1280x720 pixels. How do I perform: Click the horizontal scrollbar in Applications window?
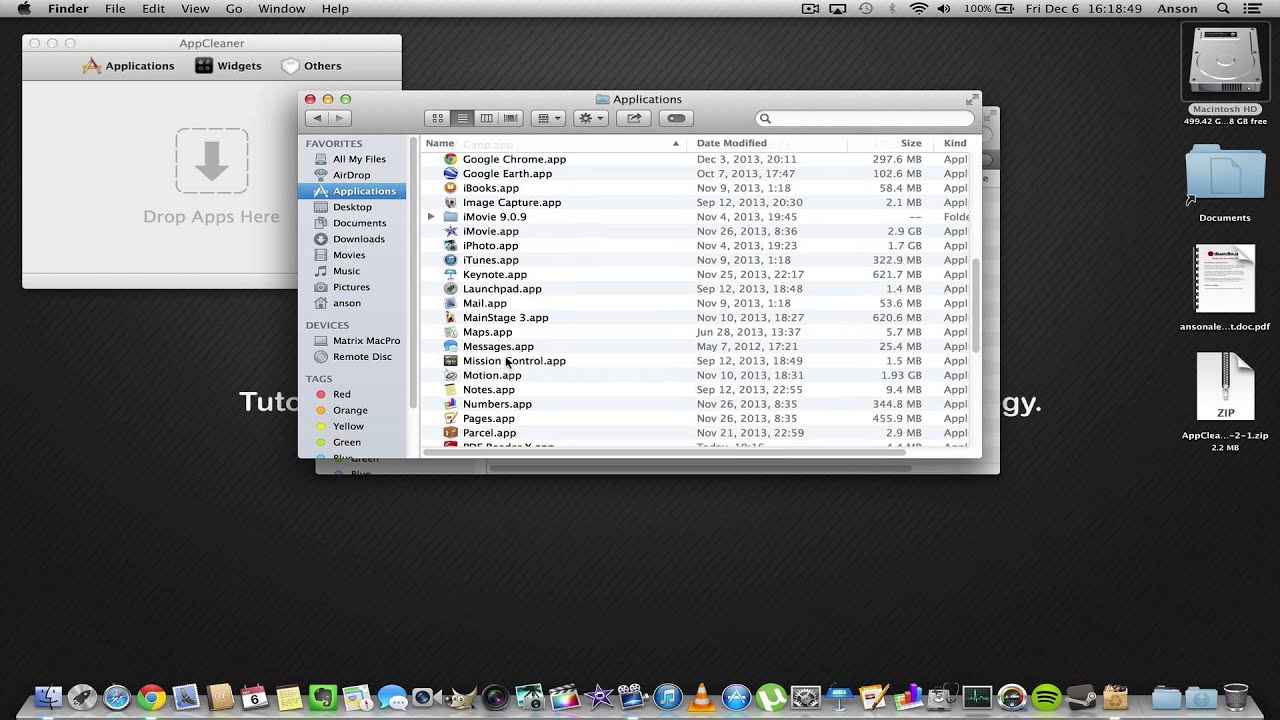(x=664, y=452)
